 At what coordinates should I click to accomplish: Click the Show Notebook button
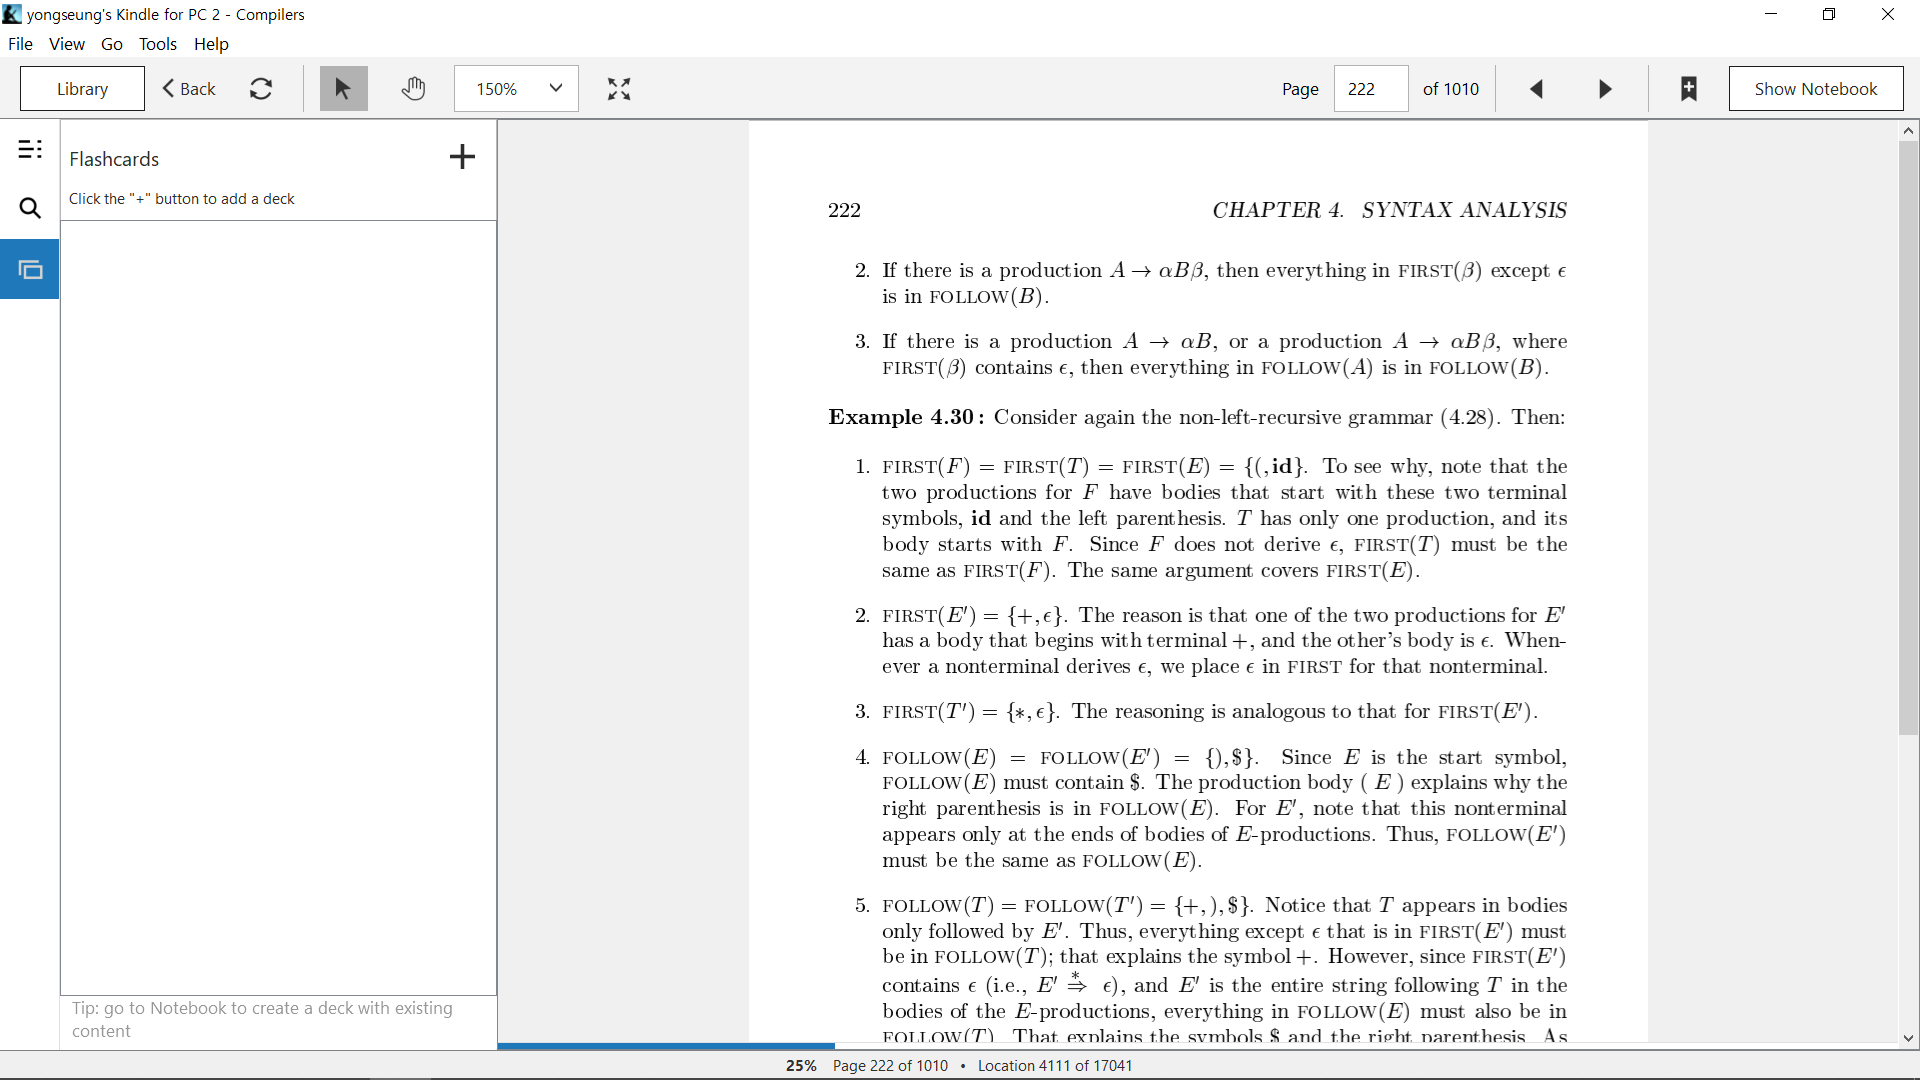1816,89
